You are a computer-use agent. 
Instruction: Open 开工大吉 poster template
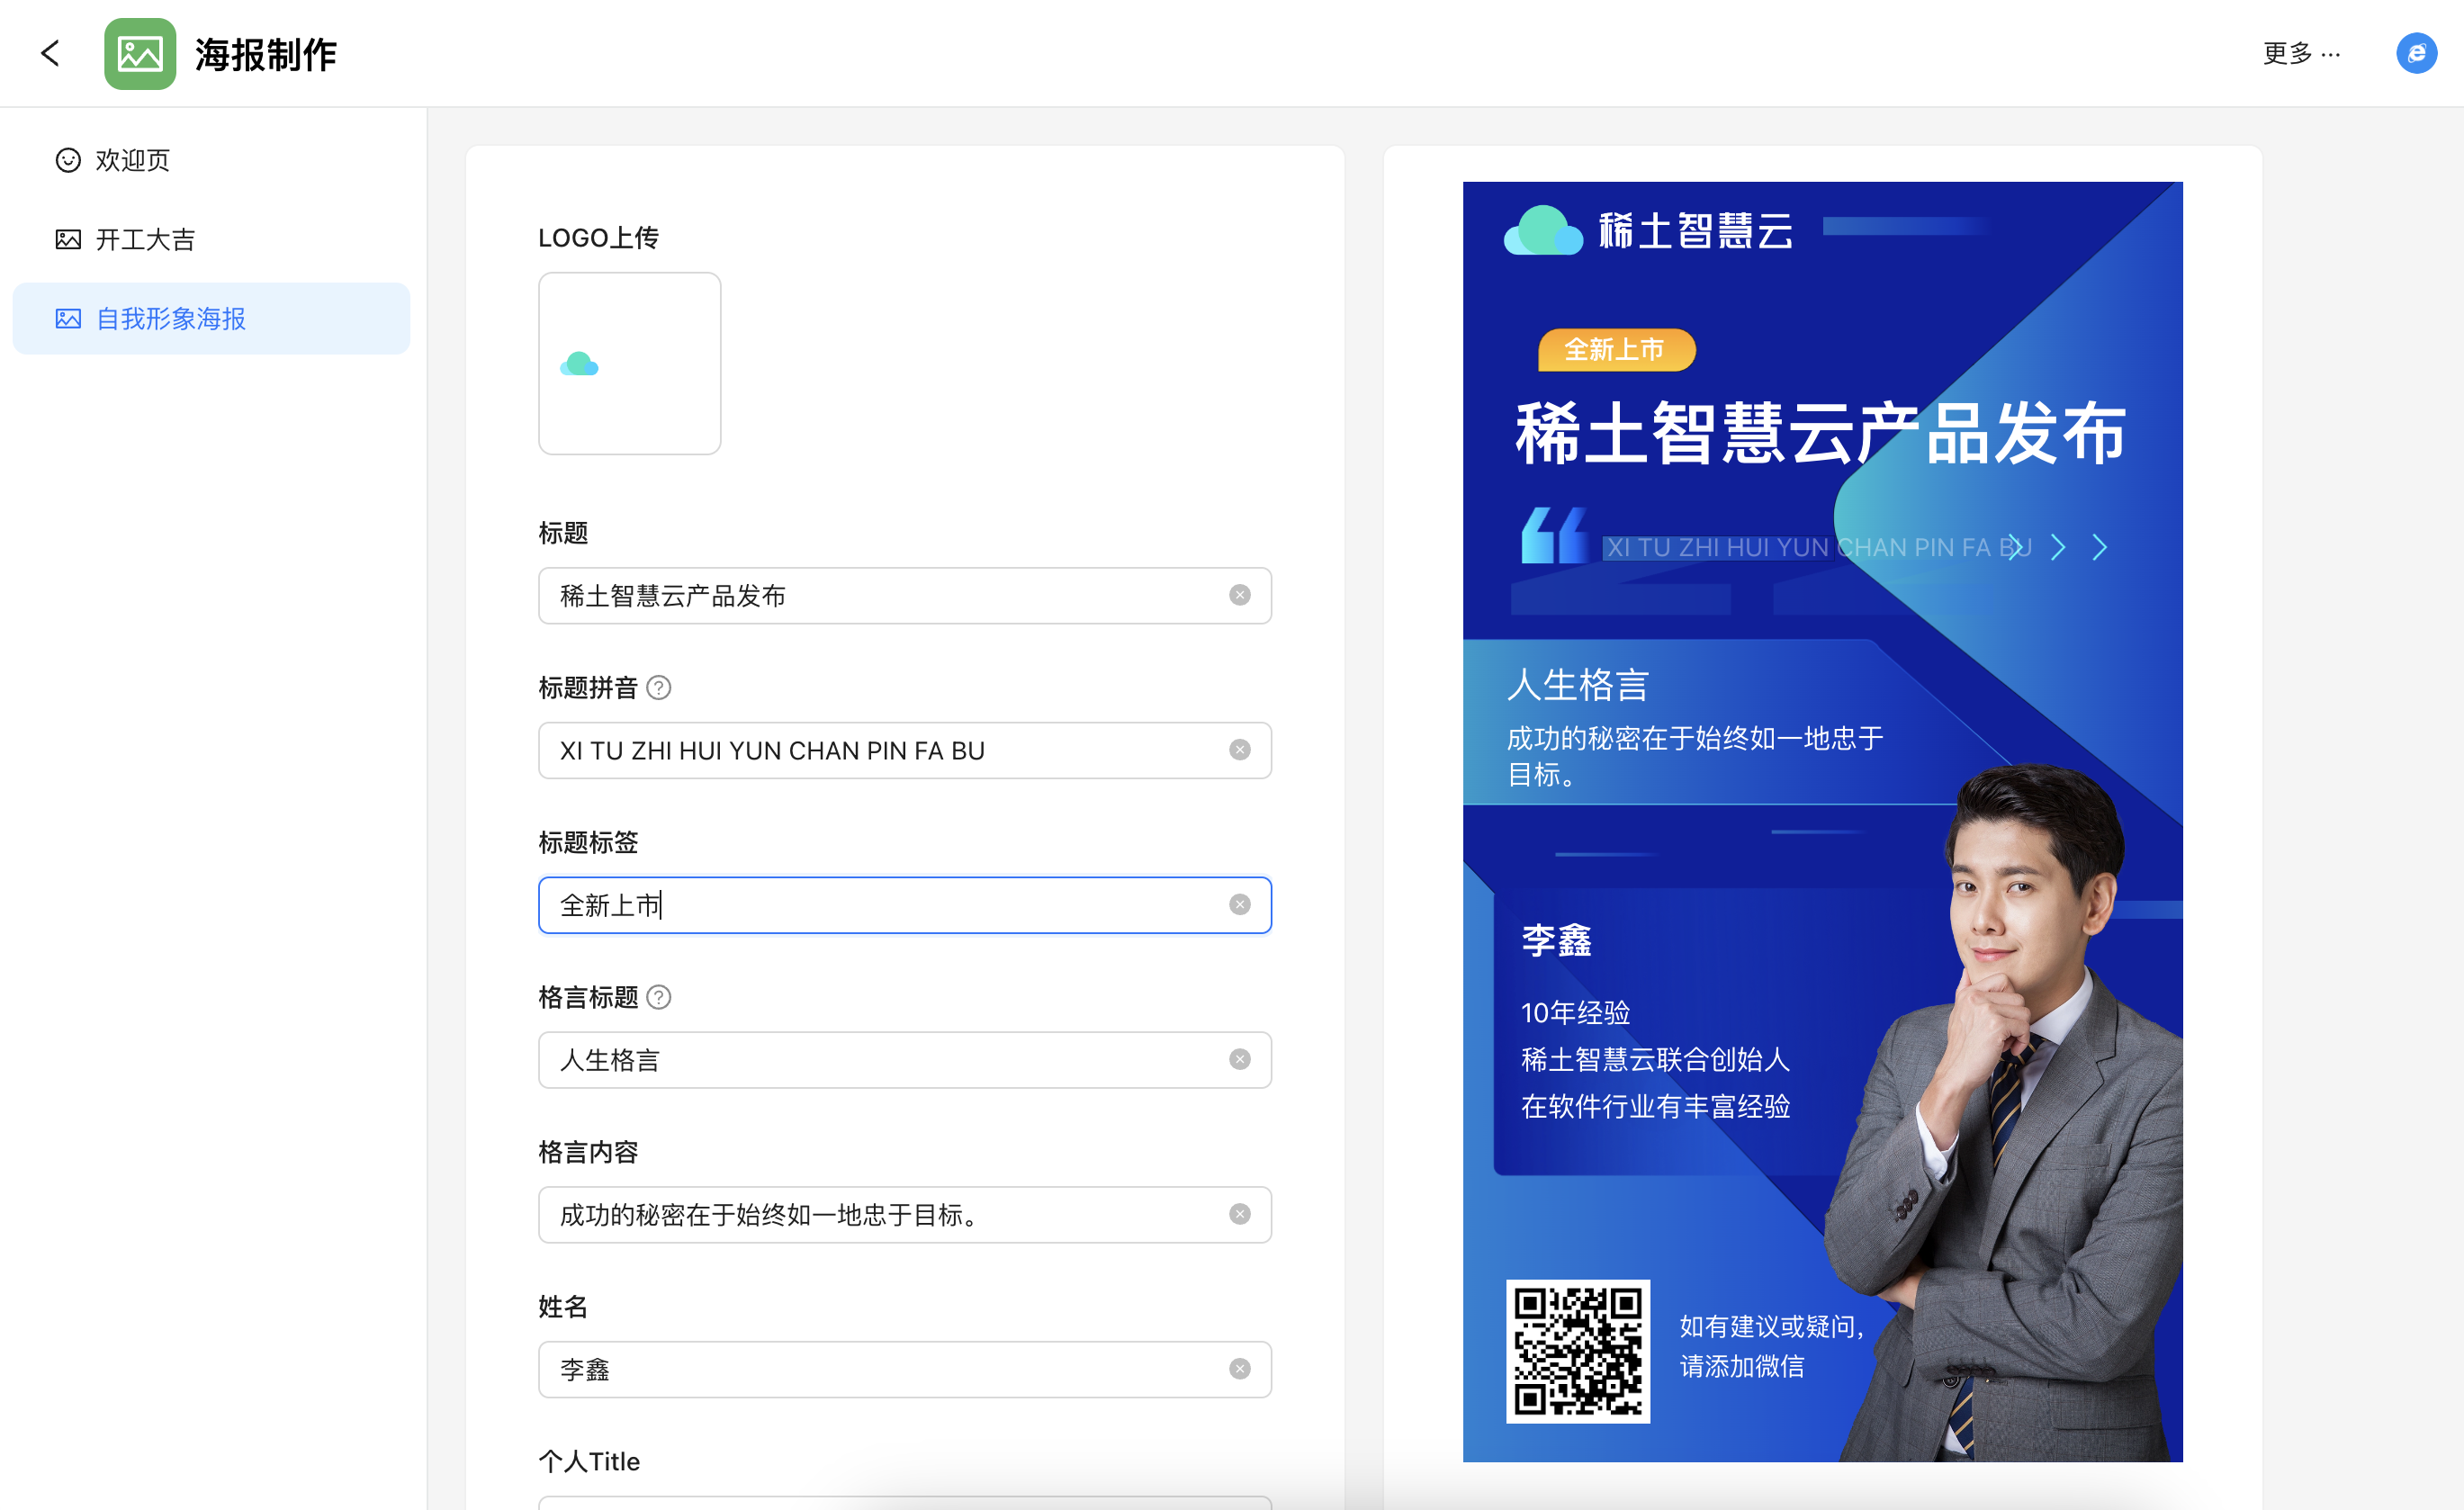[145, 239]
